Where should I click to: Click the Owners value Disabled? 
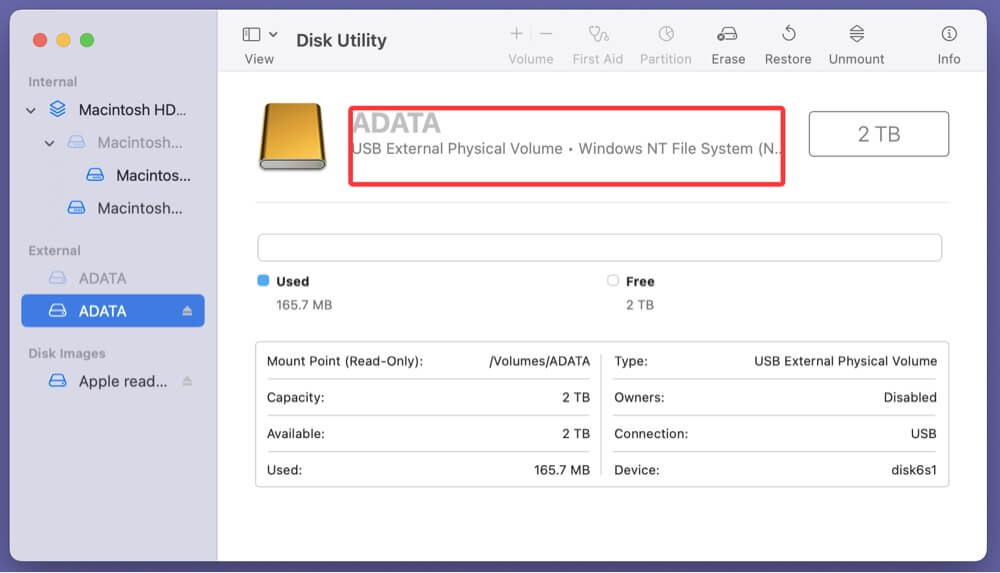pos(910,398)
